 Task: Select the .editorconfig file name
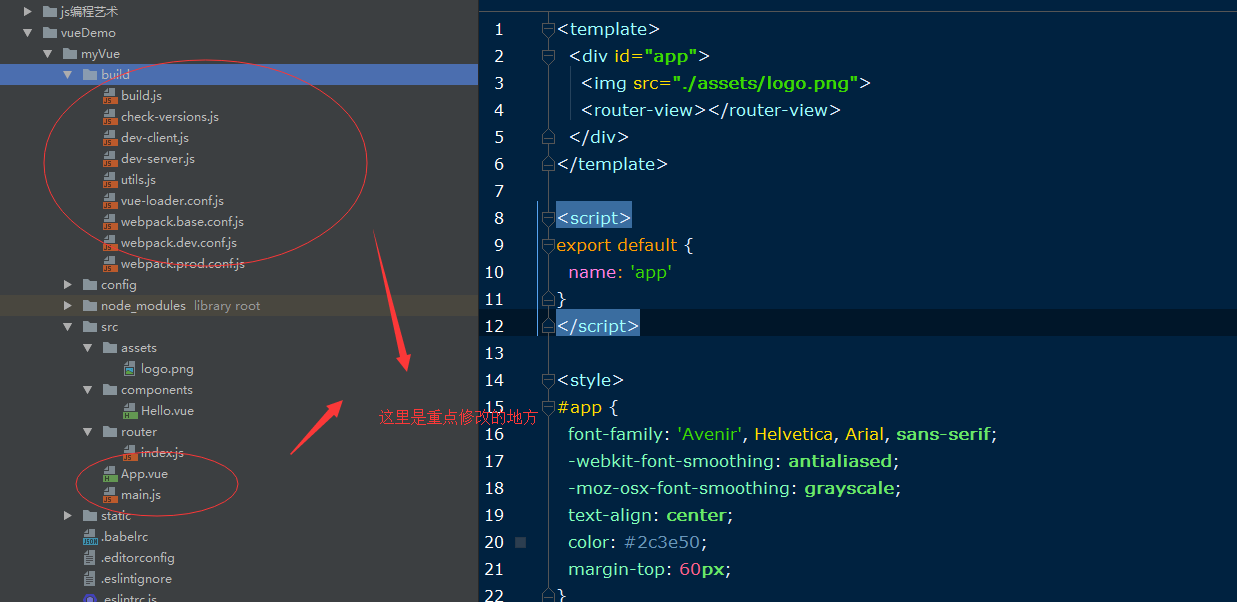coord(138,558)
